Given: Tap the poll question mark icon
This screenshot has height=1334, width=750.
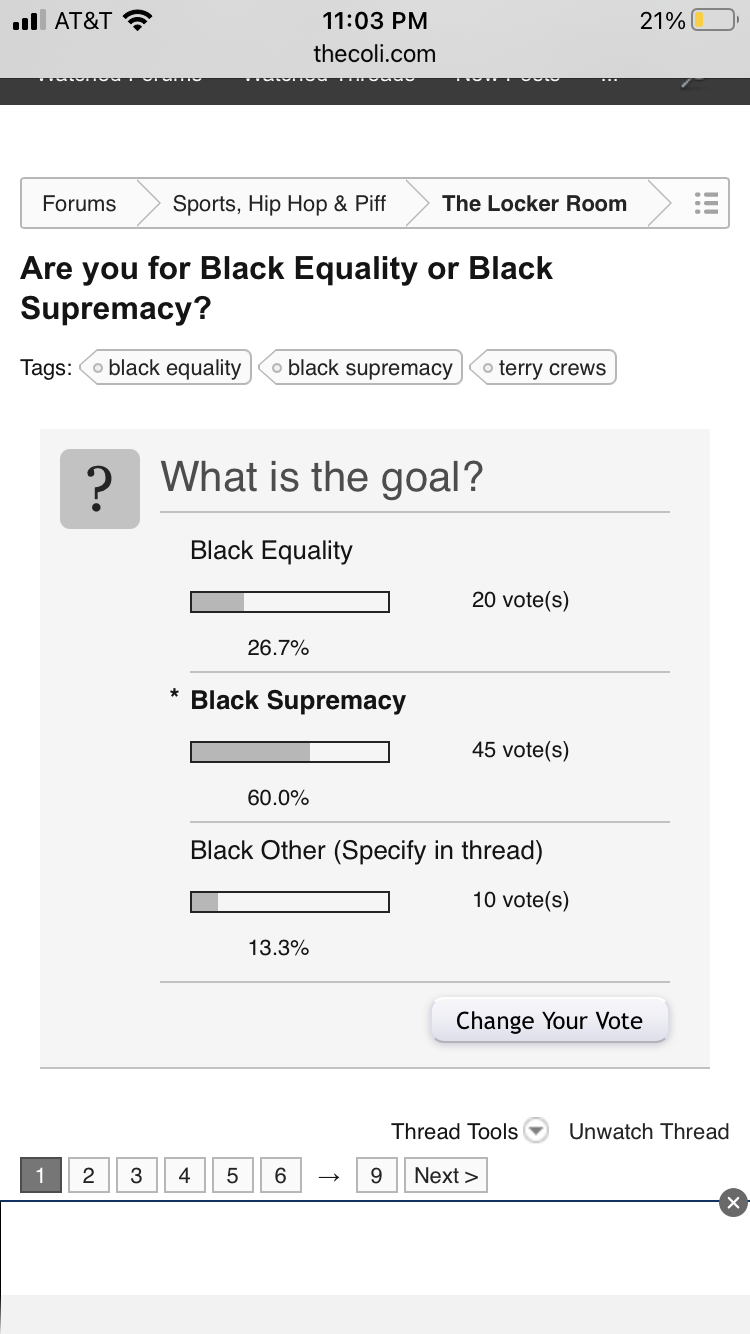Looking at the screenshot, I should [99, 489].
